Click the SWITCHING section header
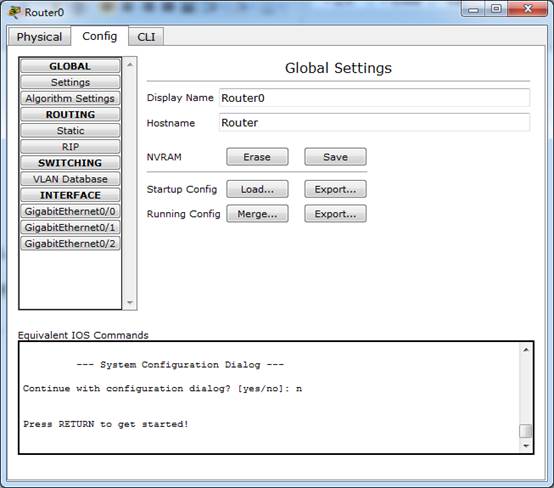The width and height of the screenshot is (554, 488). [70, 163]
